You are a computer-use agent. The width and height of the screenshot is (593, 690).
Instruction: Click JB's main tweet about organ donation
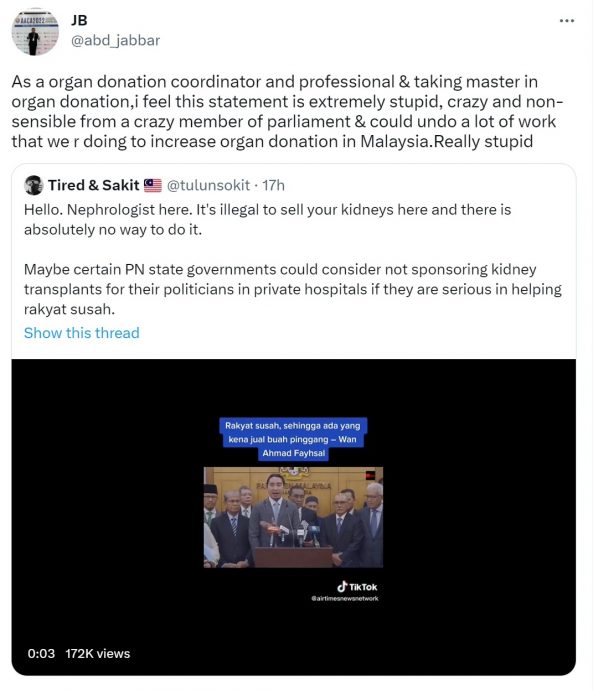click(x=287, y=111)
